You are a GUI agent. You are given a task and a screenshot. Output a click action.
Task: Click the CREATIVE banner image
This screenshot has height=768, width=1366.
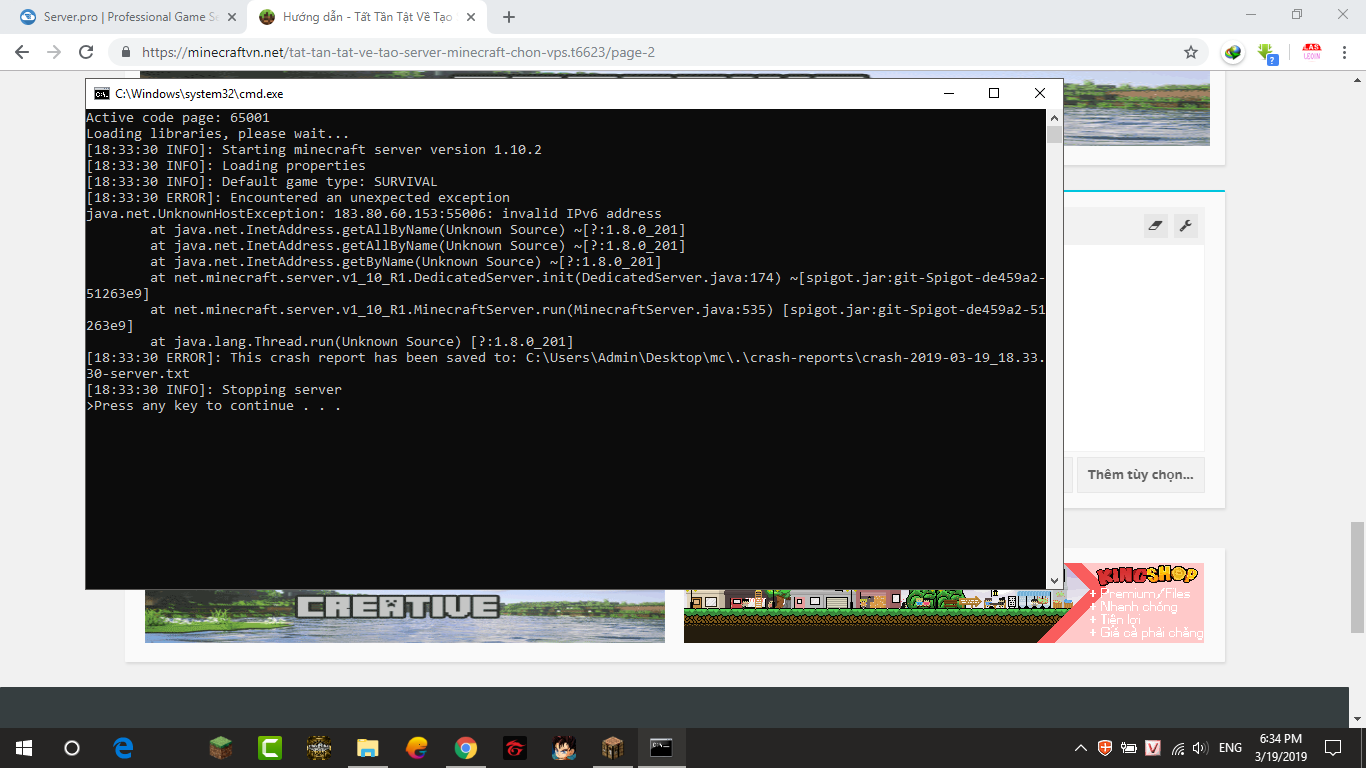pyautogui.click(x=405, y=616)
